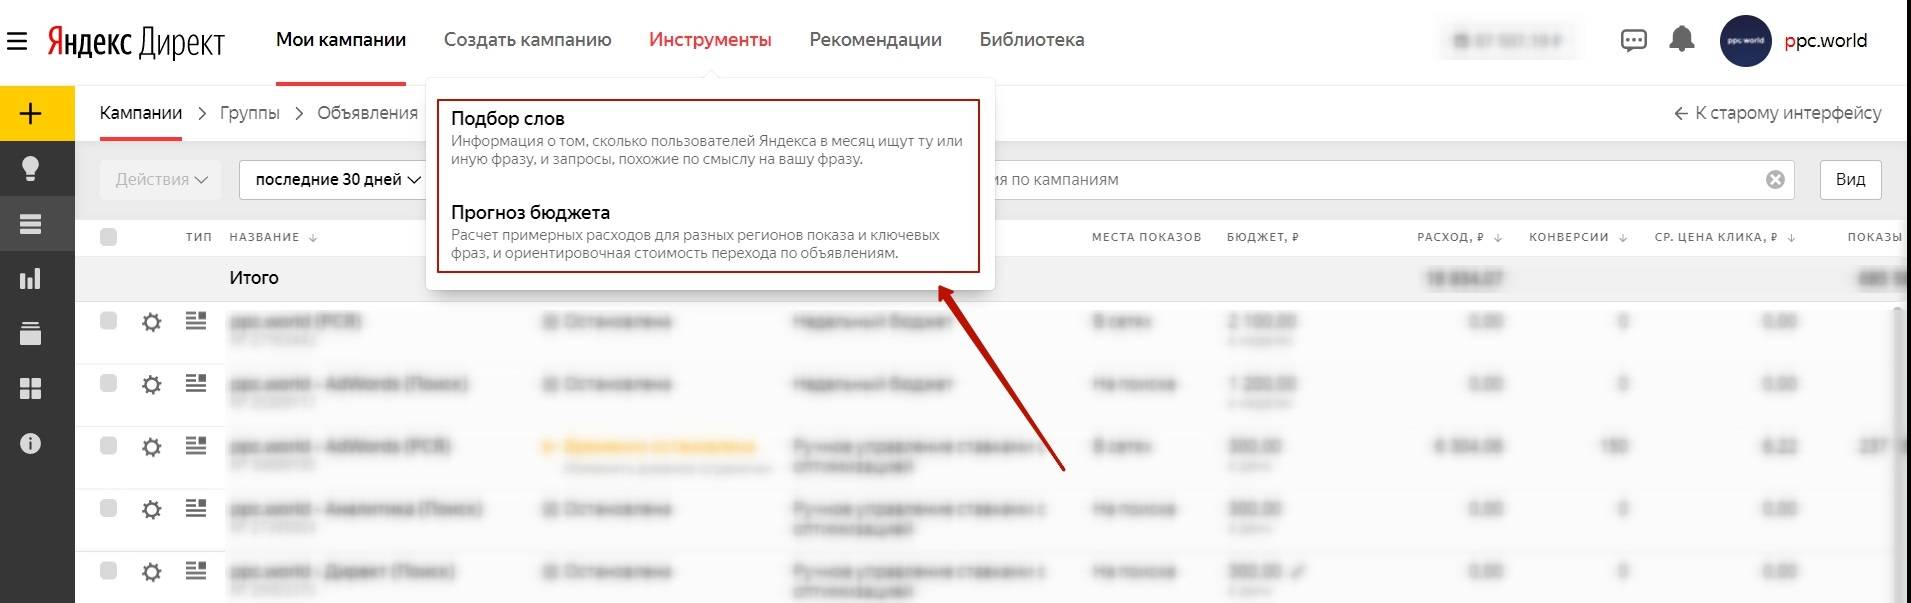Open the lightbulb recommendations sidebar icon
Image resolution: width=1911 pixels, height=603 pixels.
coord(31,168)
